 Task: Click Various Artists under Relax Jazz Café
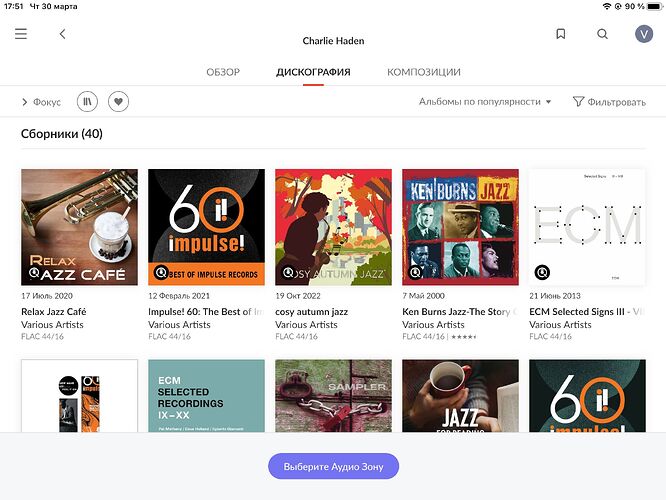(52, 325)
